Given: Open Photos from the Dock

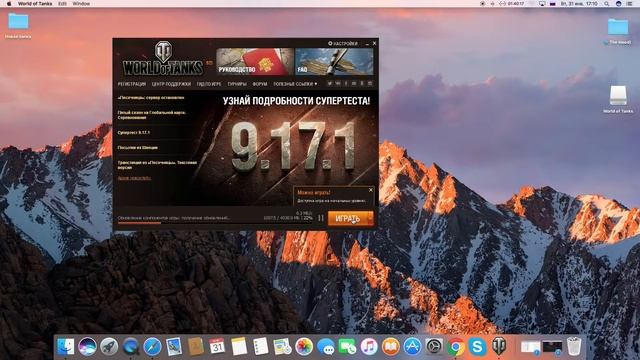Looking at the screenshot, I should (304, 347).
